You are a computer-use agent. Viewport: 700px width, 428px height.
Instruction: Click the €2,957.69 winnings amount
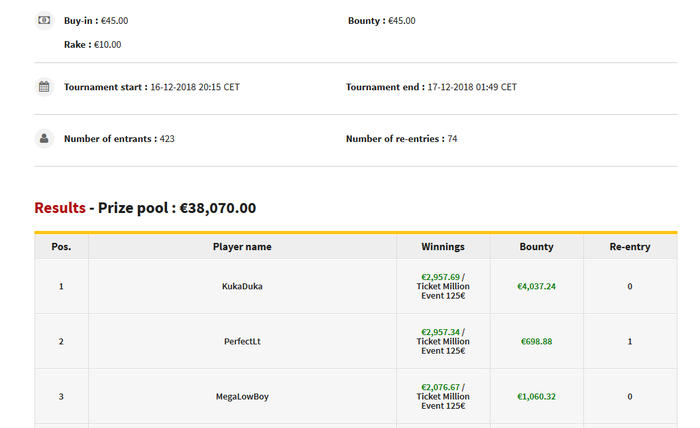click(440, 277)
